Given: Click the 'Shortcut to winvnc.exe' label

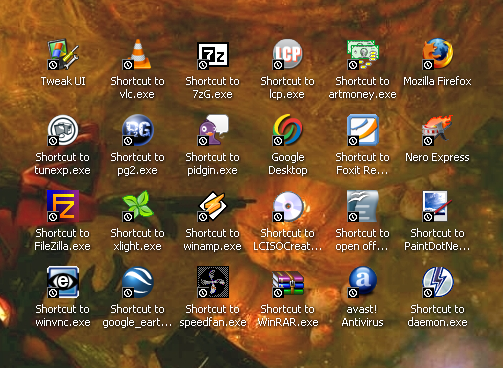Looking at the screenshot, I should 62,316.
